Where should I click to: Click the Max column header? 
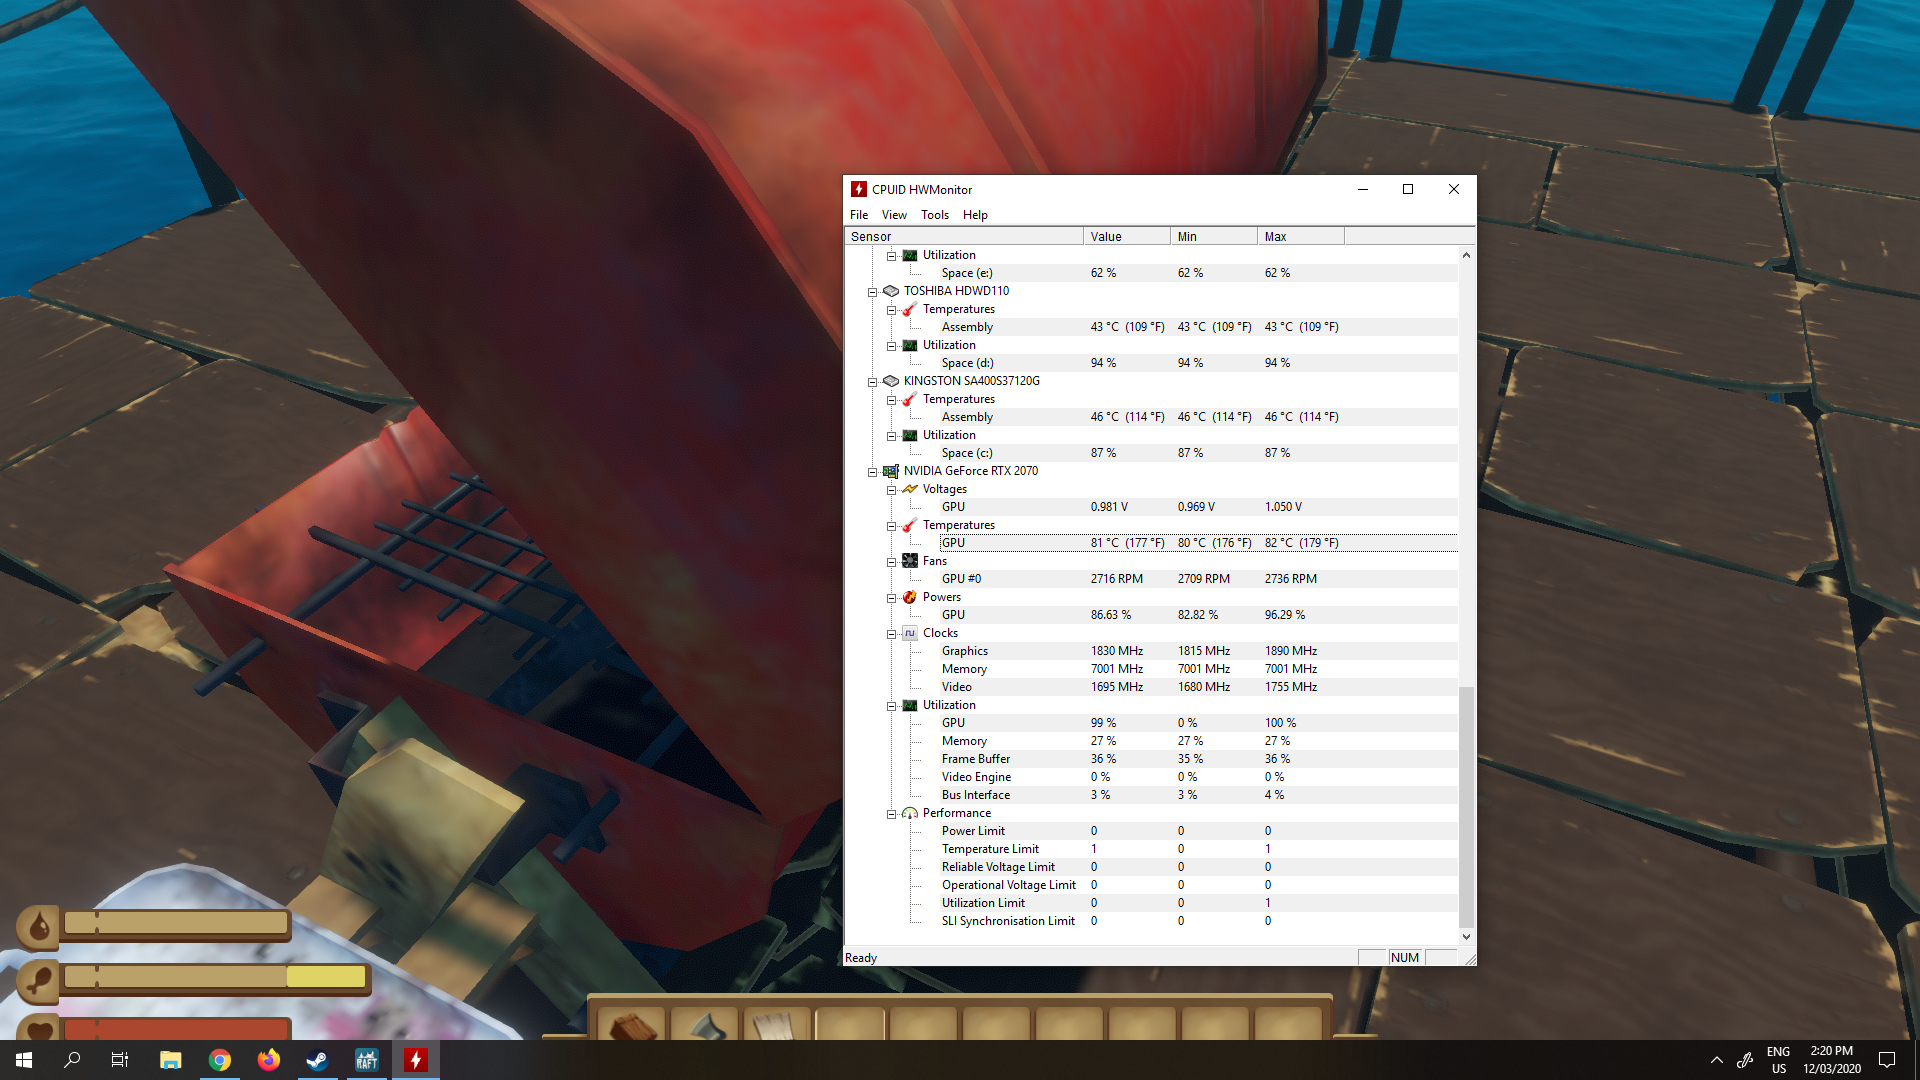[x=1301, y=237]
